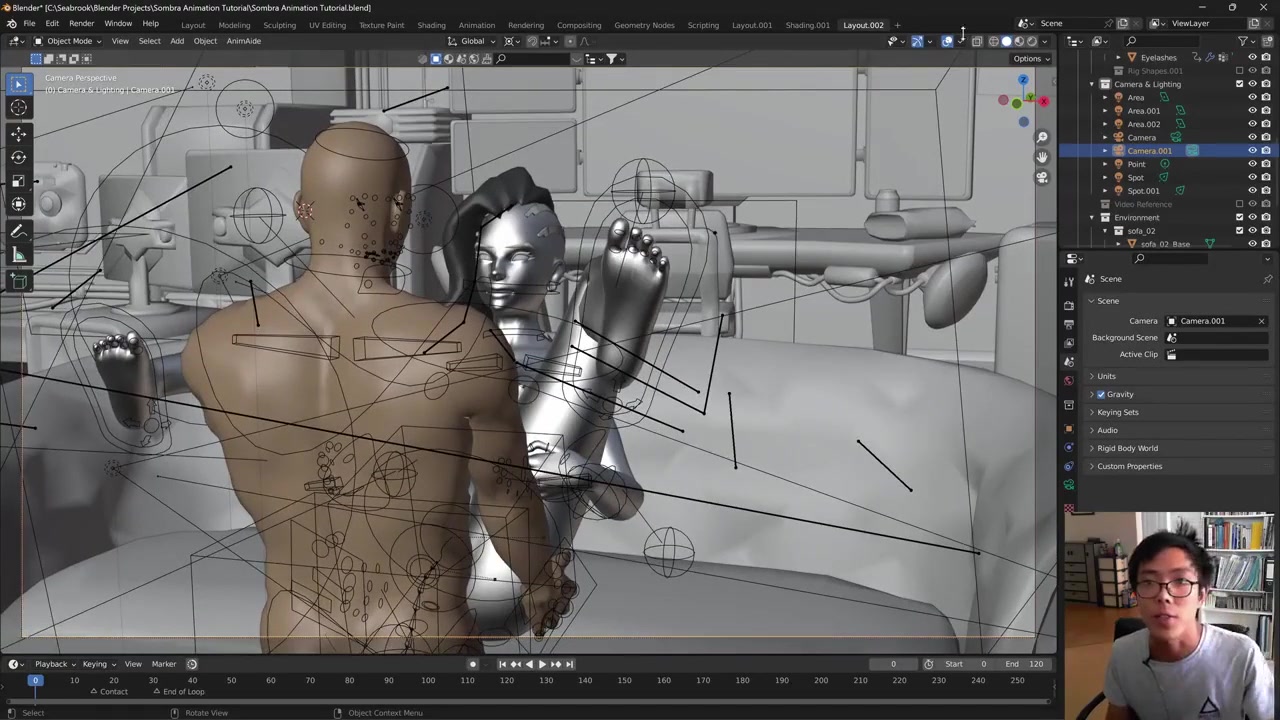
Task: Expand the Units panel
Action: (1106, 376)
